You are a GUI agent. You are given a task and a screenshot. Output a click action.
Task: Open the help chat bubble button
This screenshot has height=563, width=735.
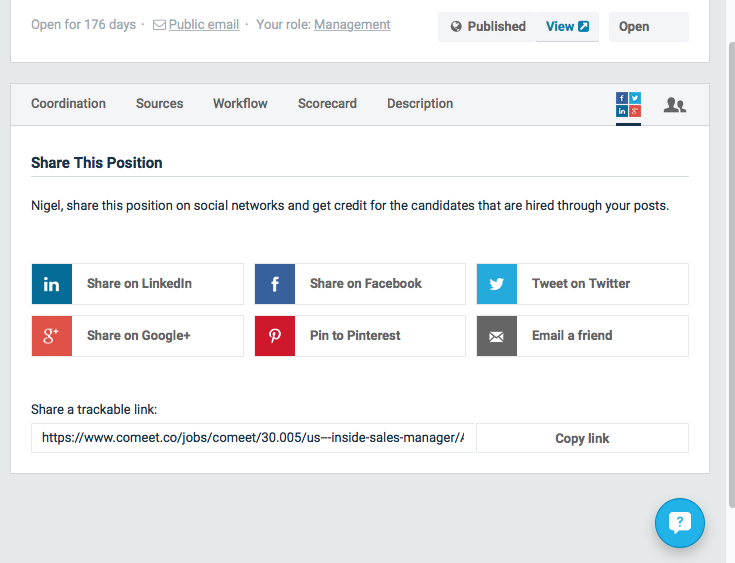click(x=680, y=522)
